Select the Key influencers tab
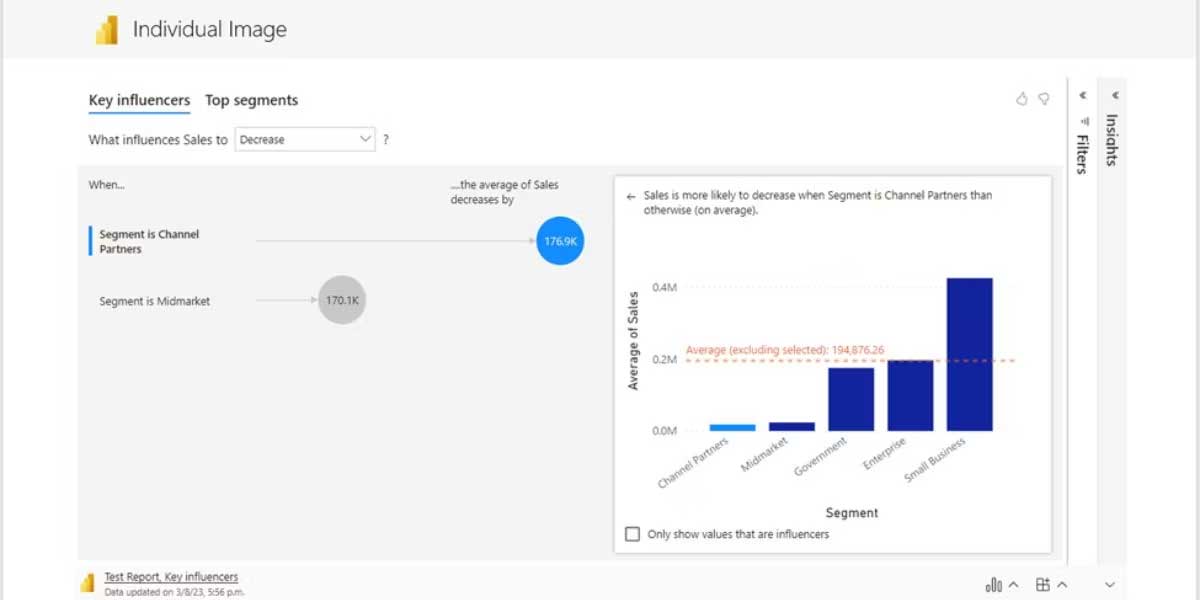 click(x=139, y=100)
